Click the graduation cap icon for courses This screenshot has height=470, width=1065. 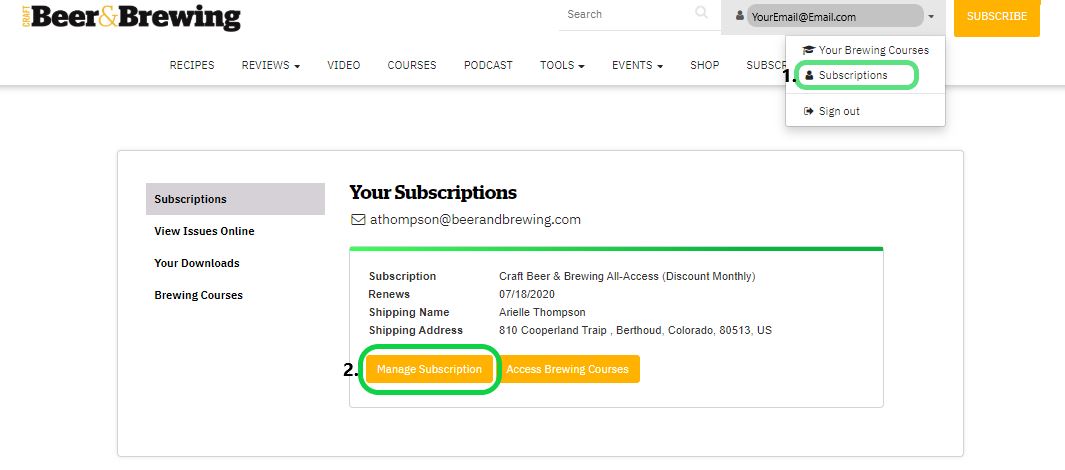tap(808, 50)
